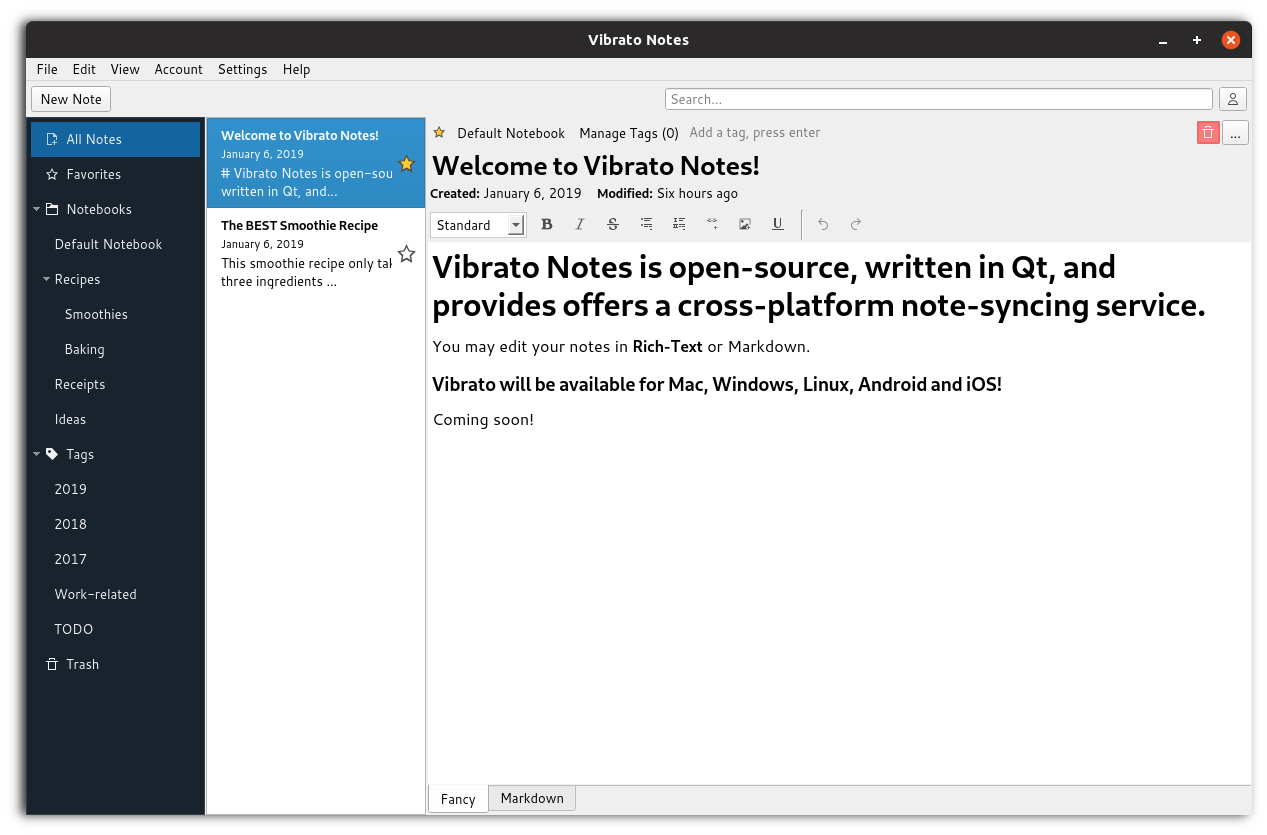Toggle bold formatting in editor toolbar

pyautogui.click(x=547, y=225)
